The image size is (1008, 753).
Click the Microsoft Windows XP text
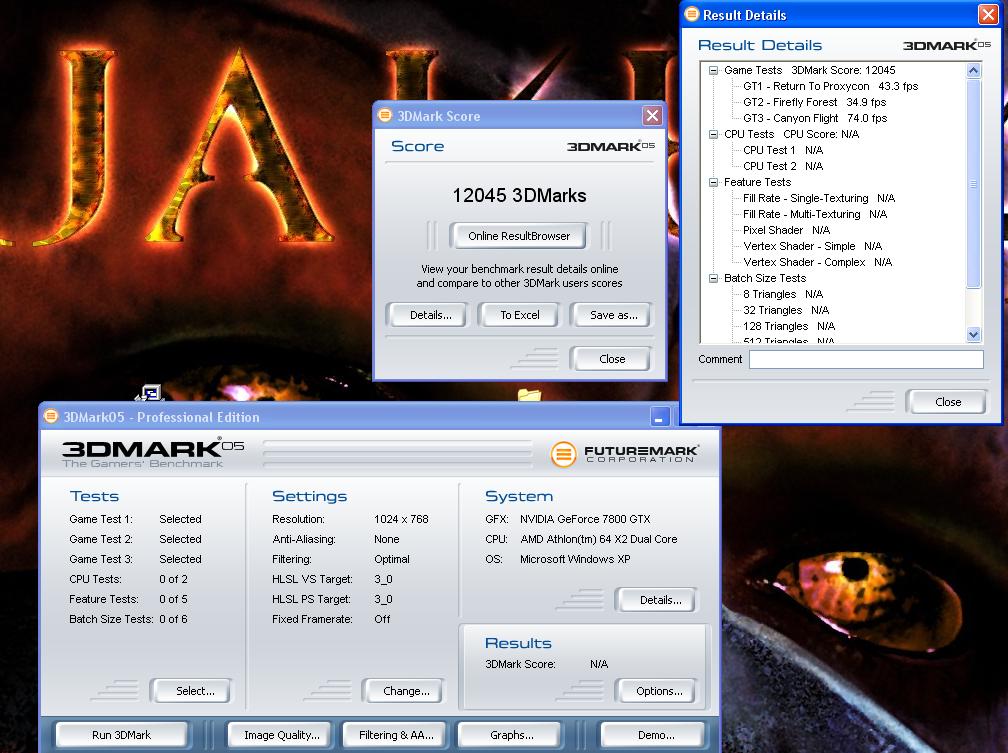[x=575, y=559]
